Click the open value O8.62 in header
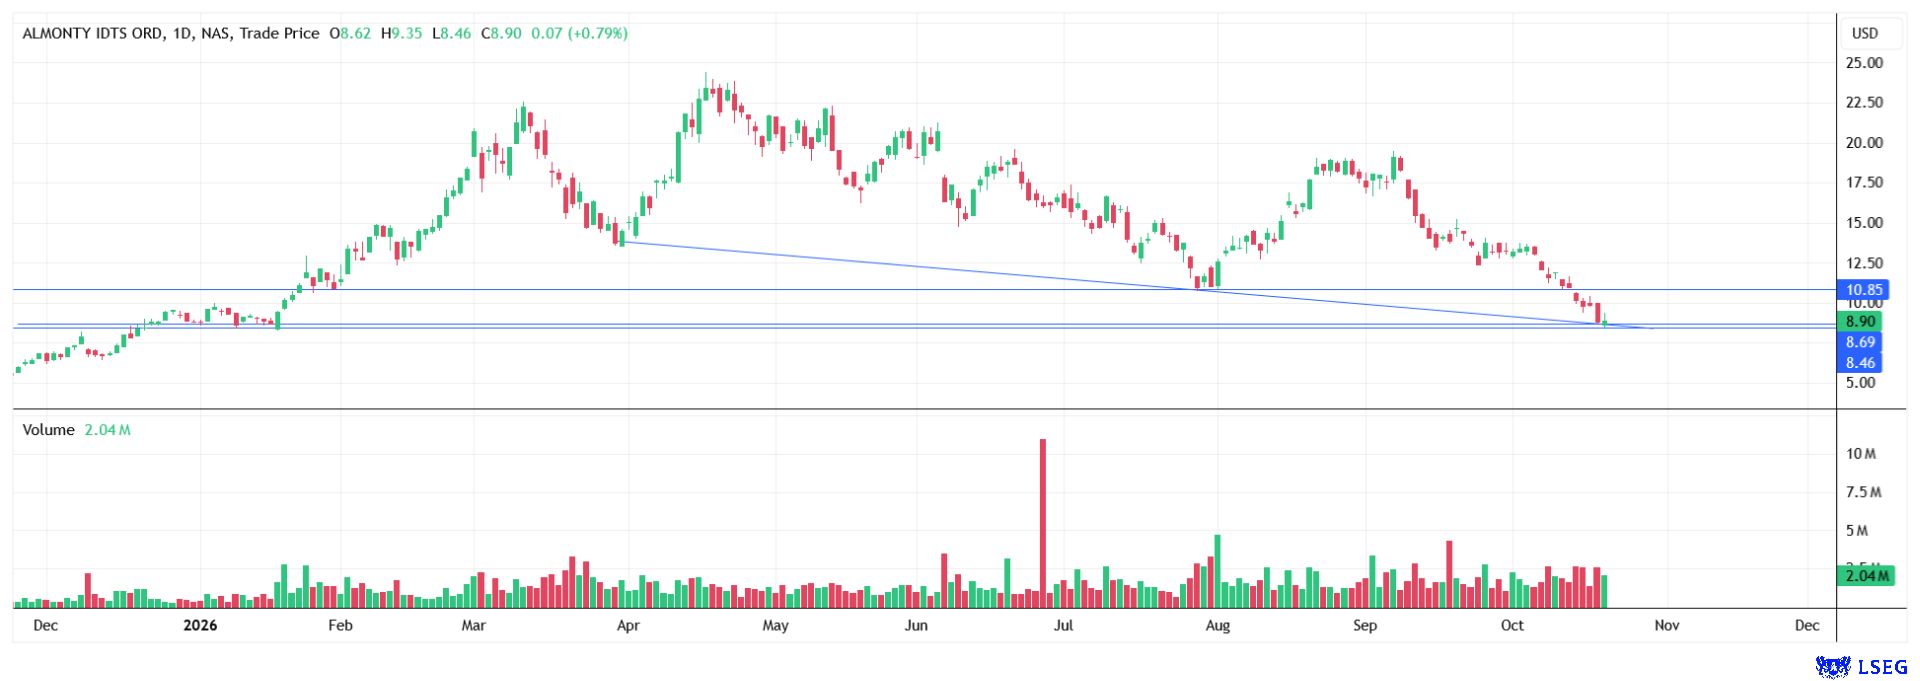Image resolution: width=1920 pixels, height=681 pixels. click(350, 33)
